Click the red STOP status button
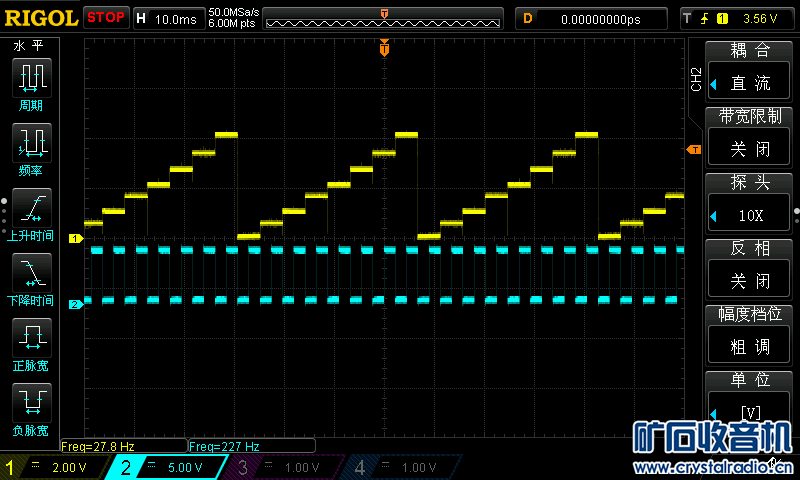 [x=105, y=17]
